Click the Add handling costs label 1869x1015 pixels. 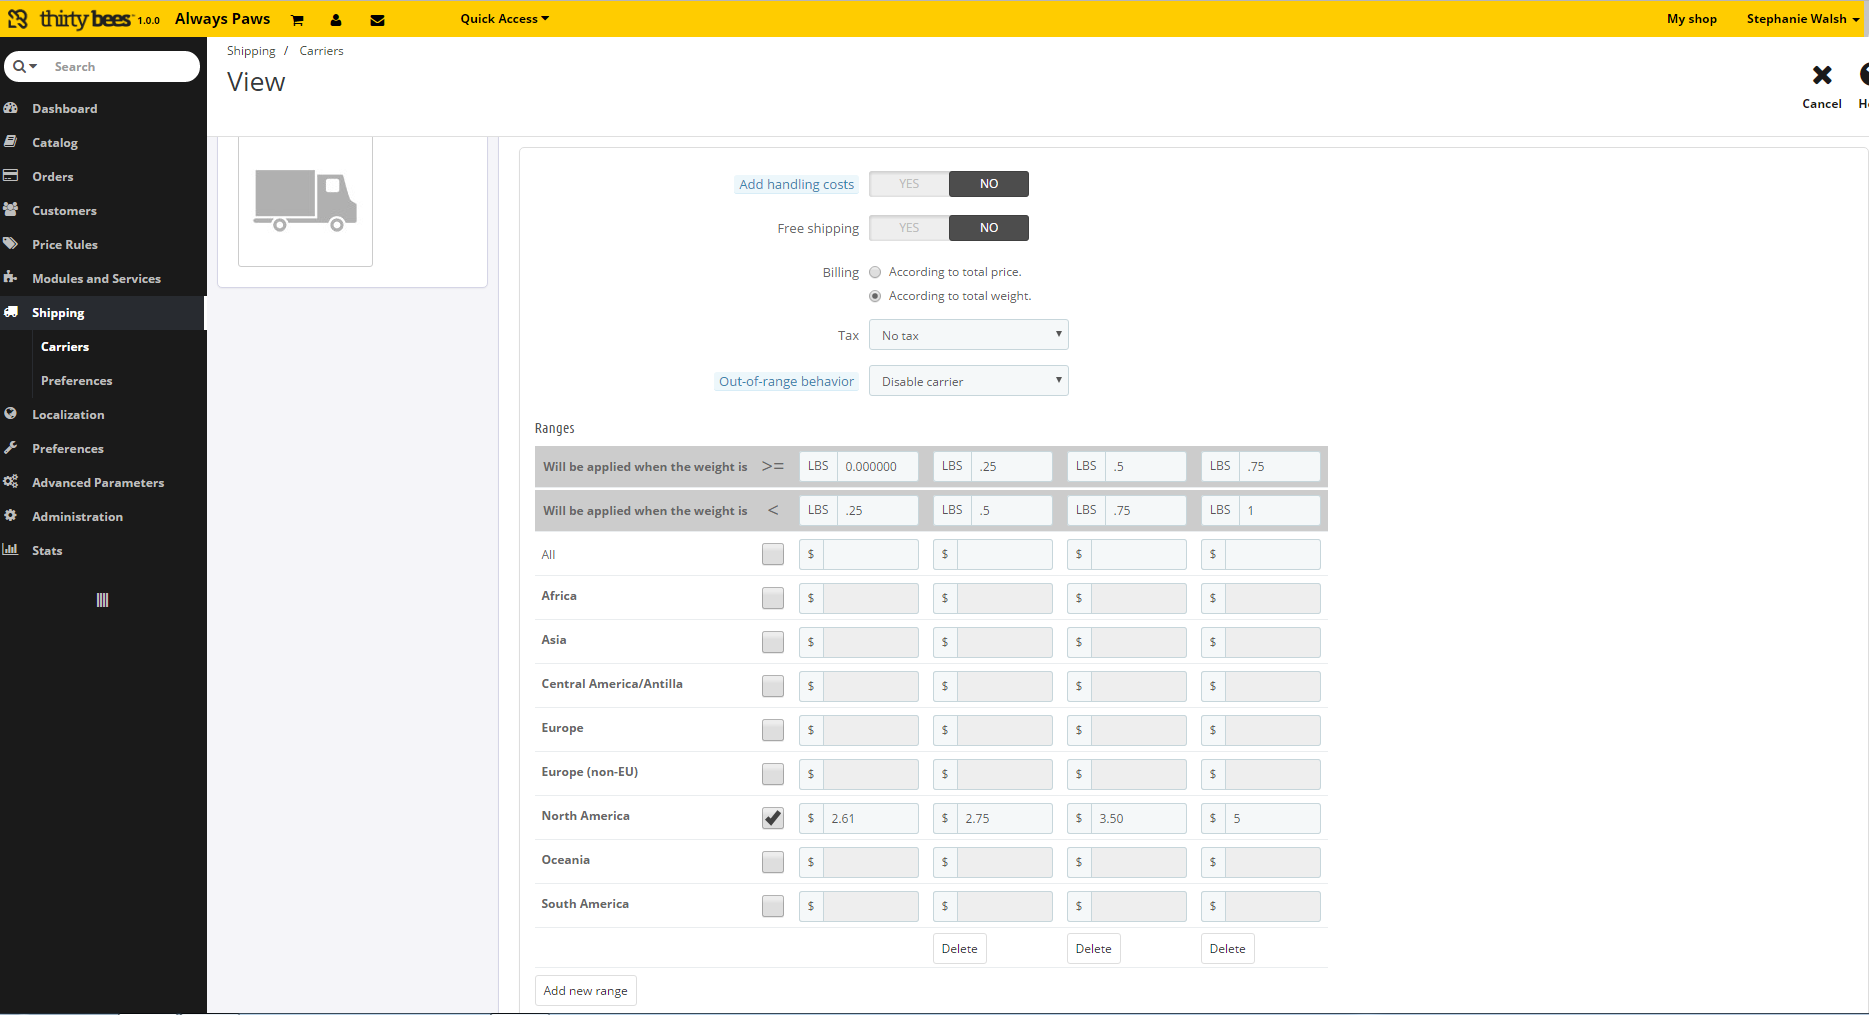coord(797,184)
